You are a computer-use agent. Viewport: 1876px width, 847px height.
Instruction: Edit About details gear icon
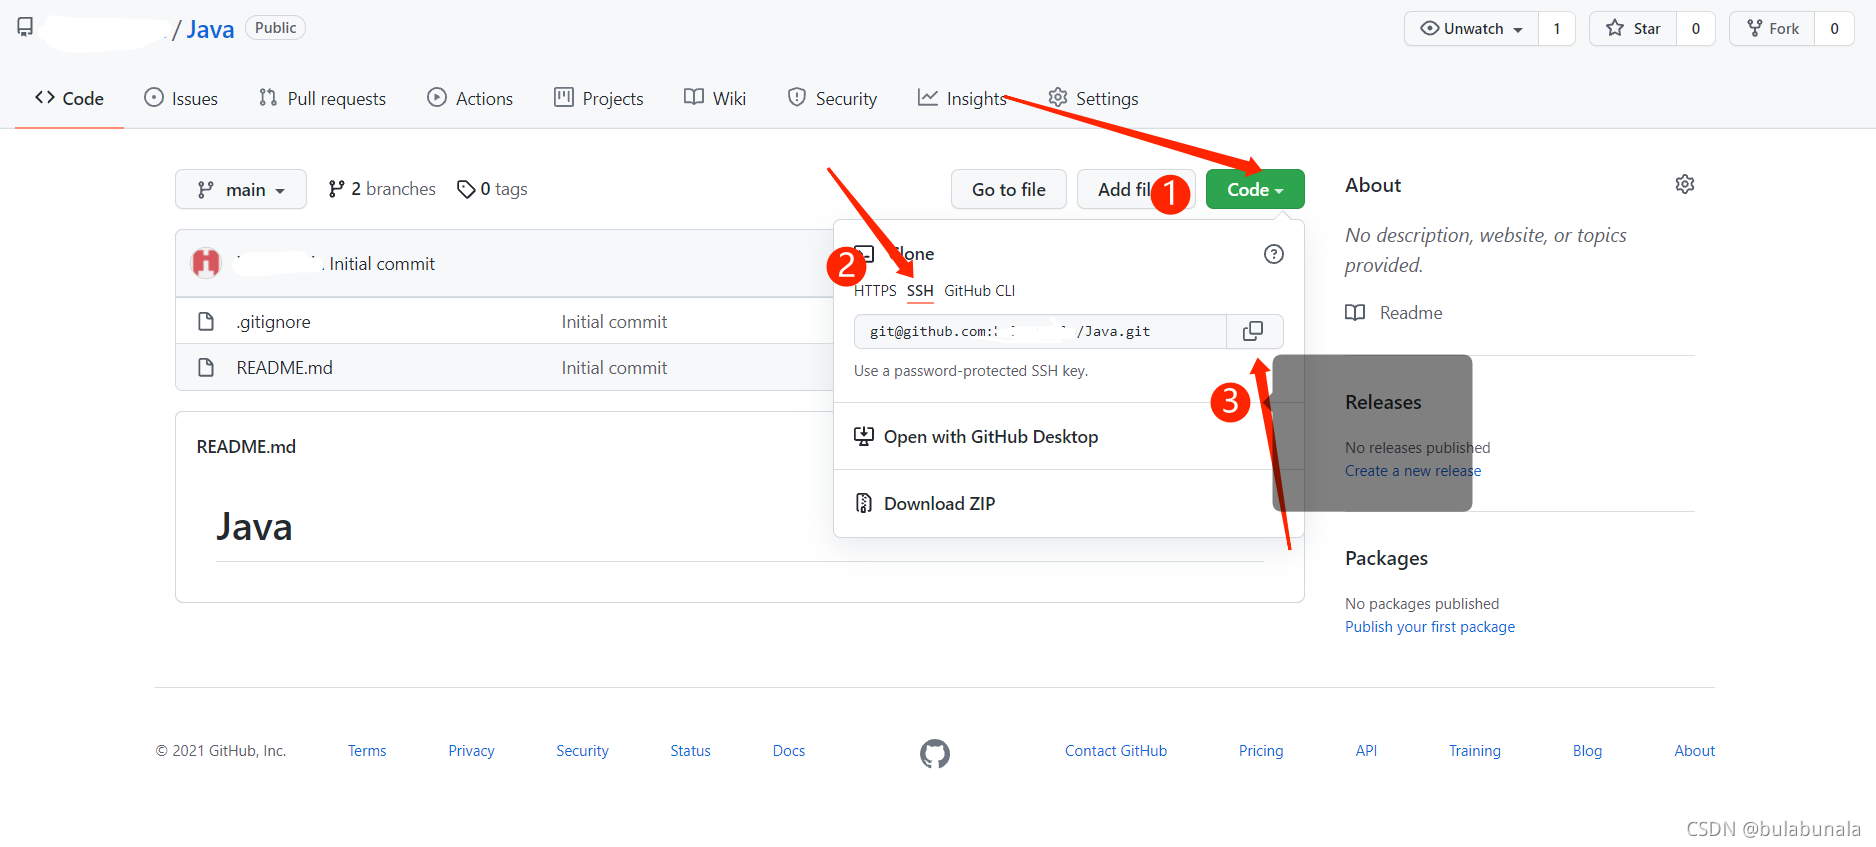[1685, 184]
